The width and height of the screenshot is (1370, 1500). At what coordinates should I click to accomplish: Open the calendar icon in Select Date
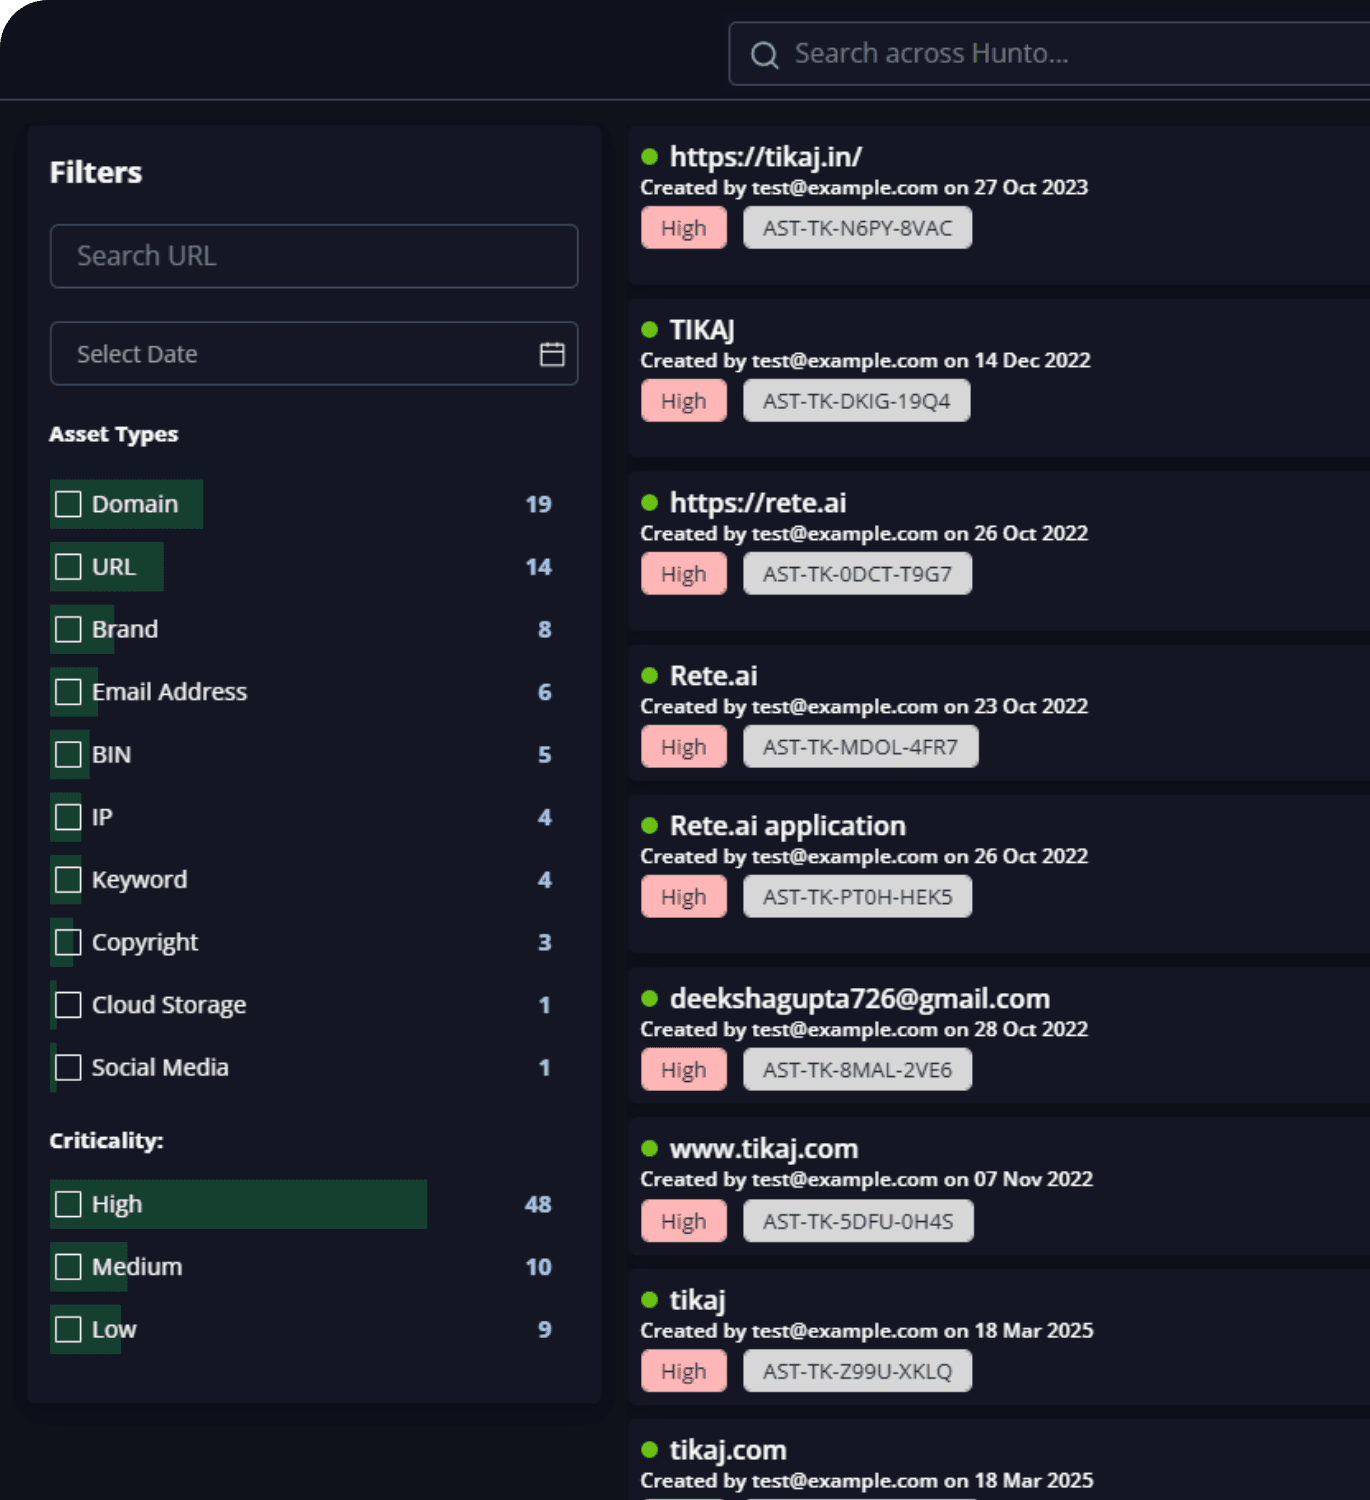pos(552,354)
